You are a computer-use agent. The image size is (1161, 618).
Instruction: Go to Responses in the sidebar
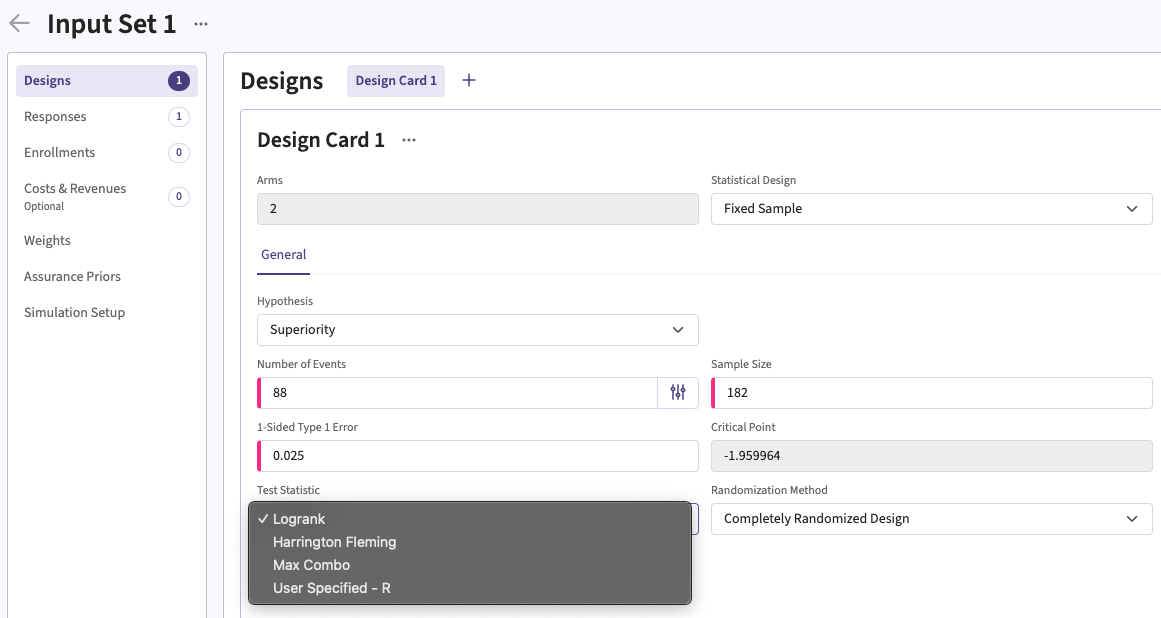[55, 117]
